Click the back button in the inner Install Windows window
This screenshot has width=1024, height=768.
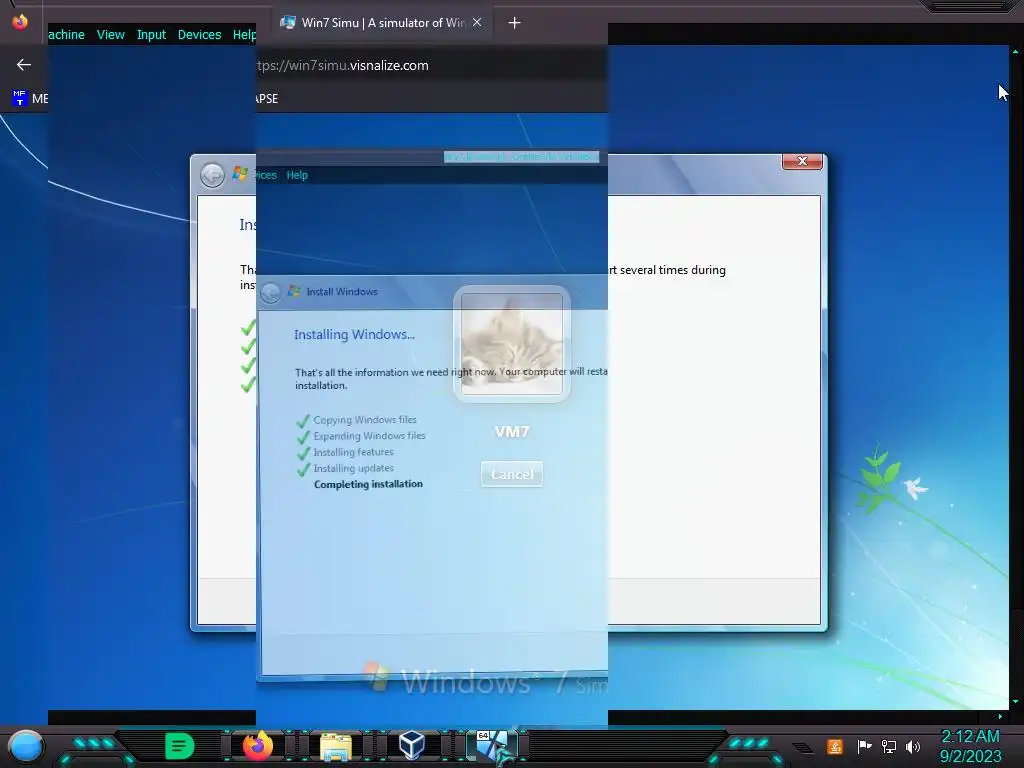pyautogui.click(x=270, y=293)
